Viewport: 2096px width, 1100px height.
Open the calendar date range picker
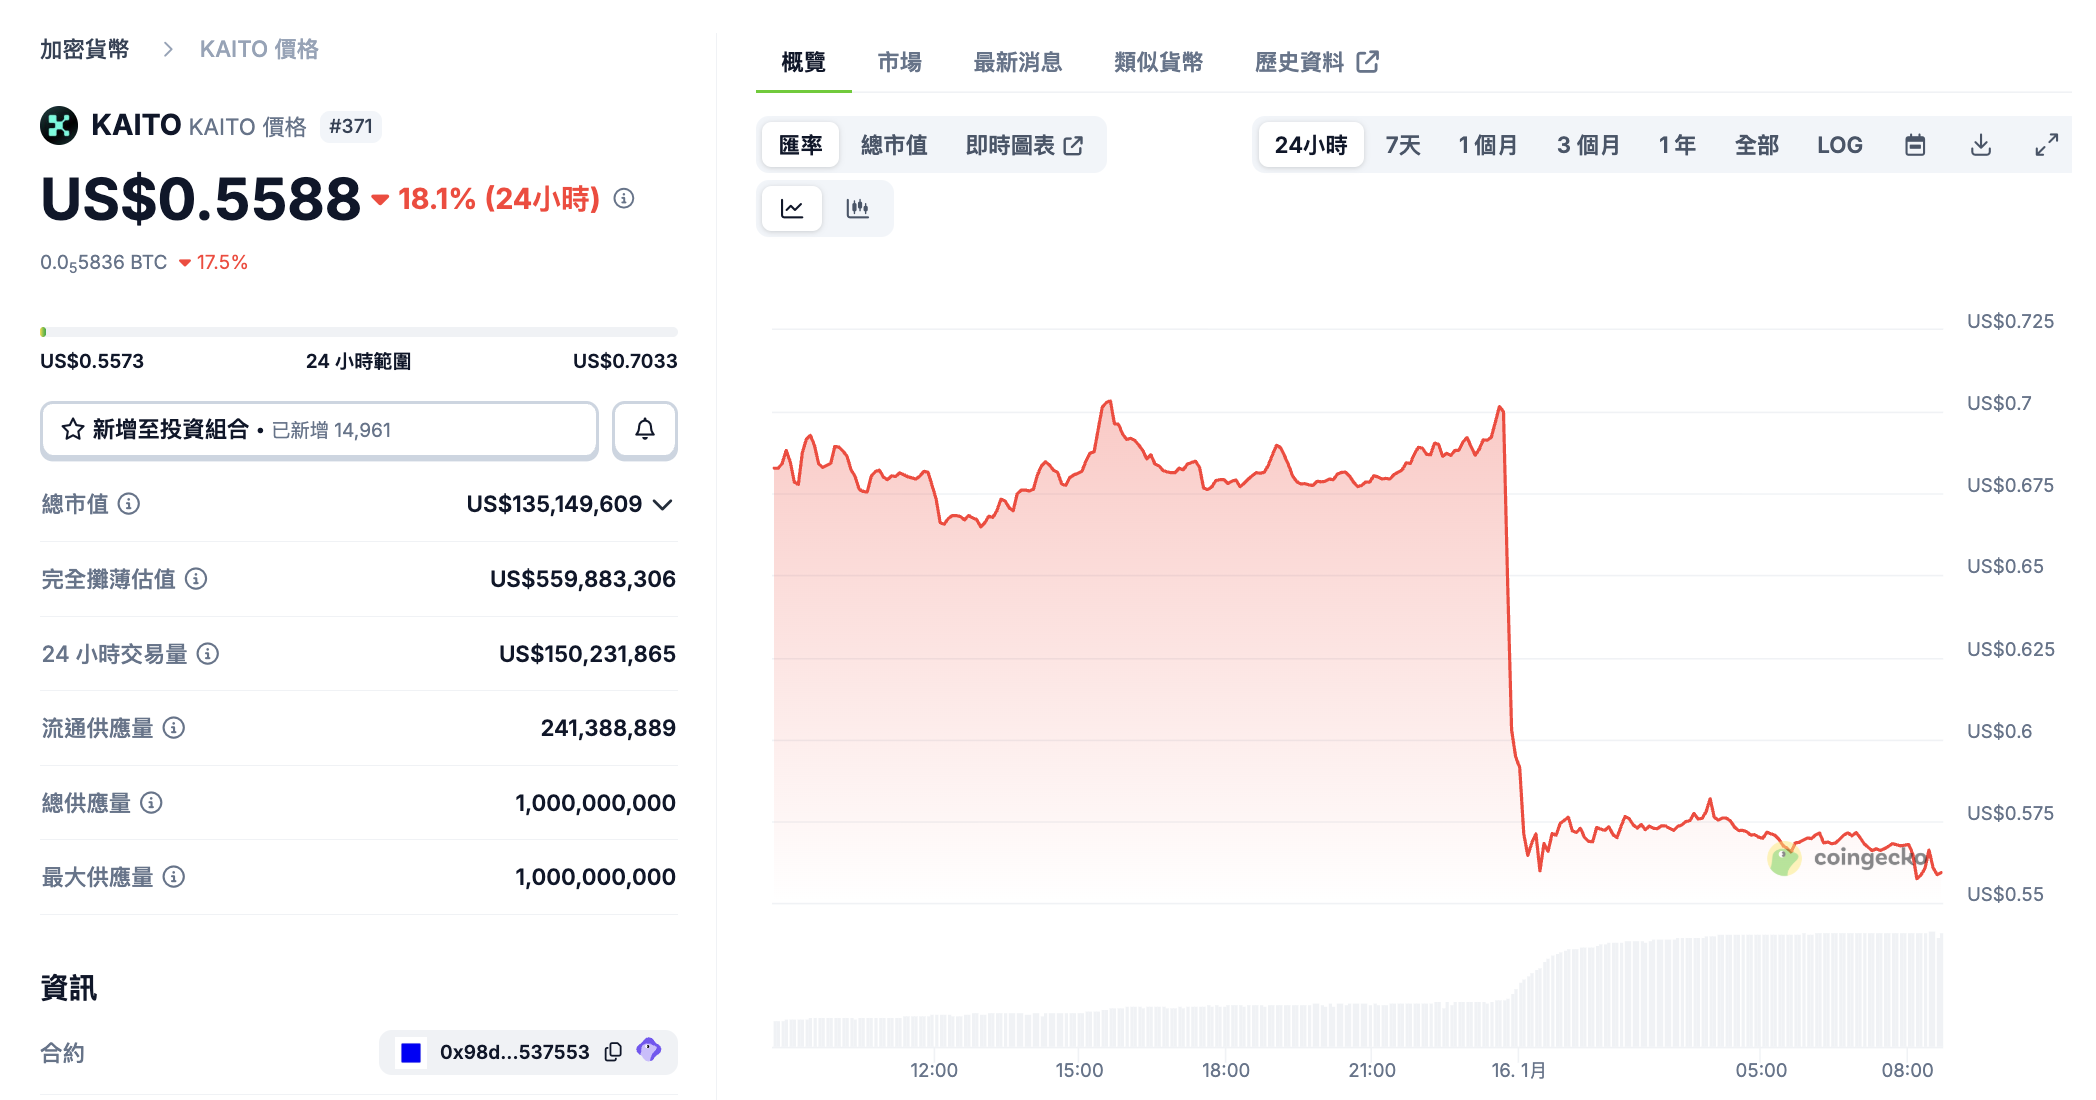point(1915,145)
